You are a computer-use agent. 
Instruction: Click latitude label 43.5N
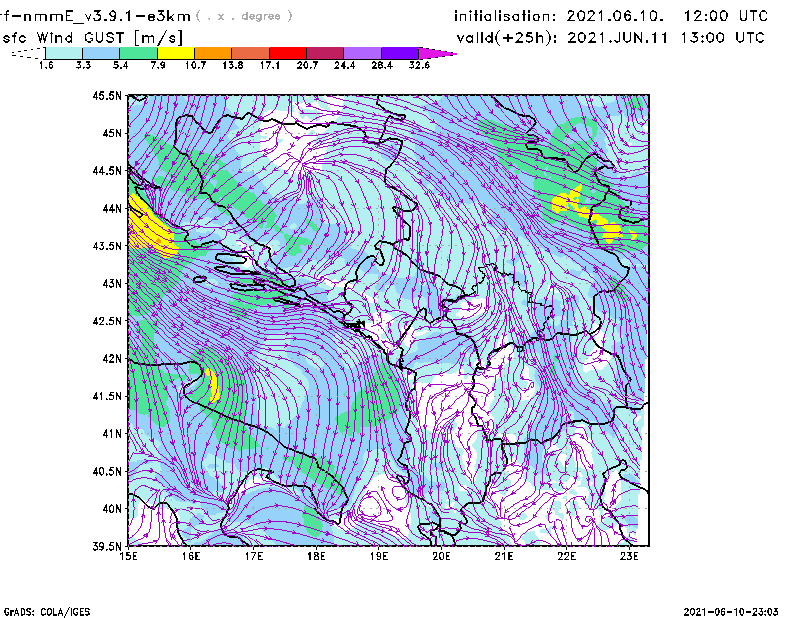pyautogui.click(x=108, y=246)
